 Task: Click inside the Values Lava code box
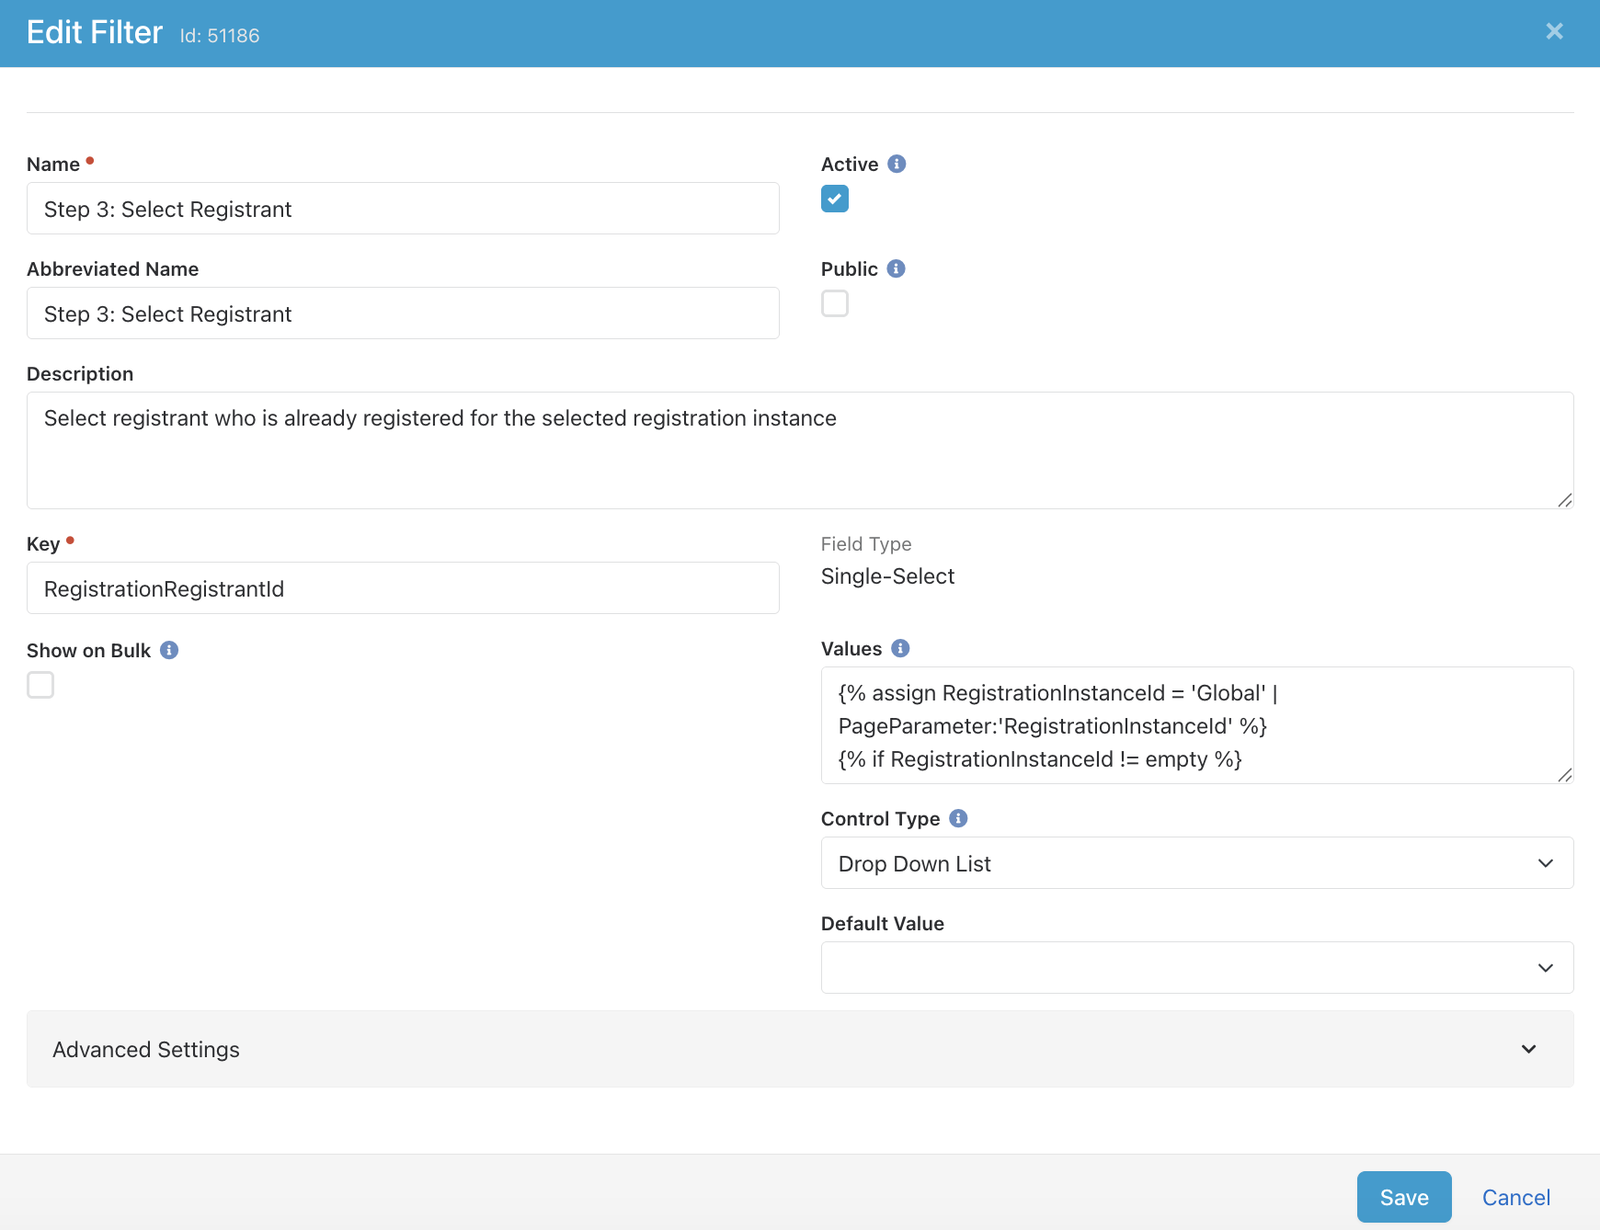point(1196,725)
